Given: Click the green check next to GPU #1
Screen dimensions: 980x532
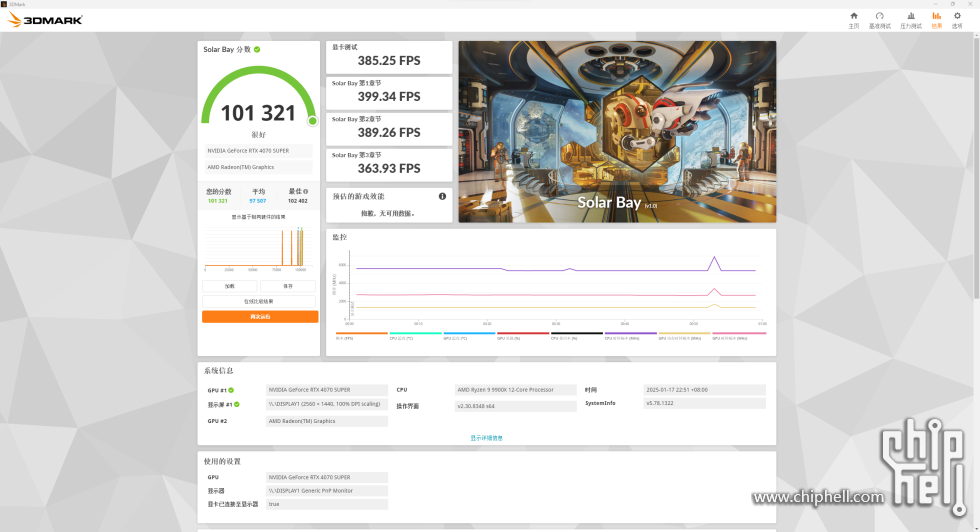Looking at the screenshot, I should (x=231, y=390).
